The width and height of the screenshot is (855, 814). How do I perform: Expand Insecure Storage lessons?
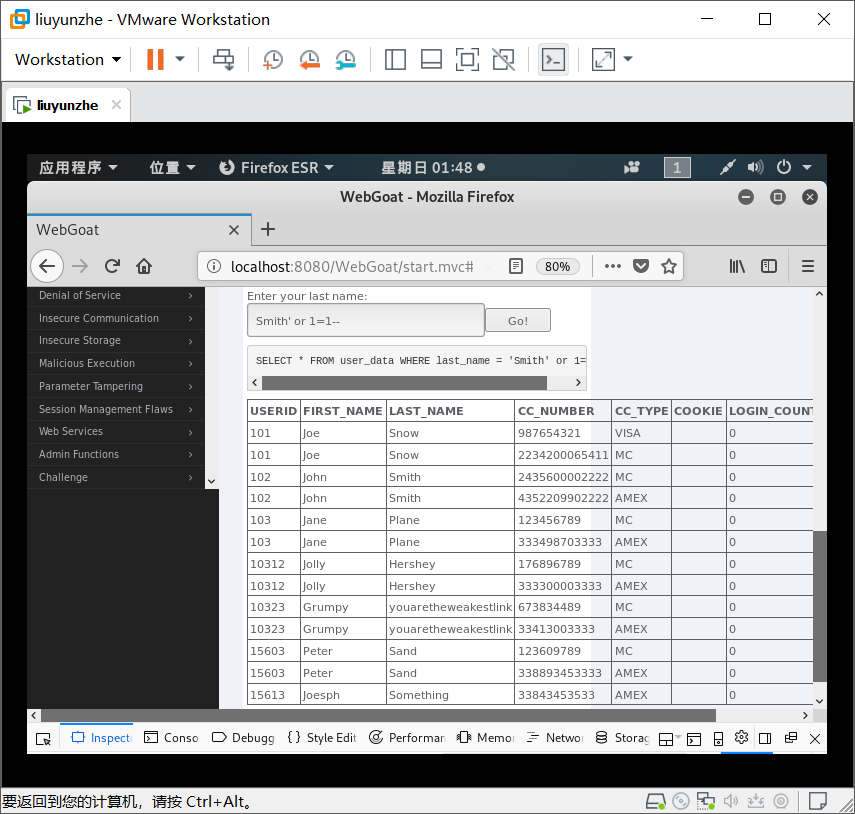coord(116,341)
